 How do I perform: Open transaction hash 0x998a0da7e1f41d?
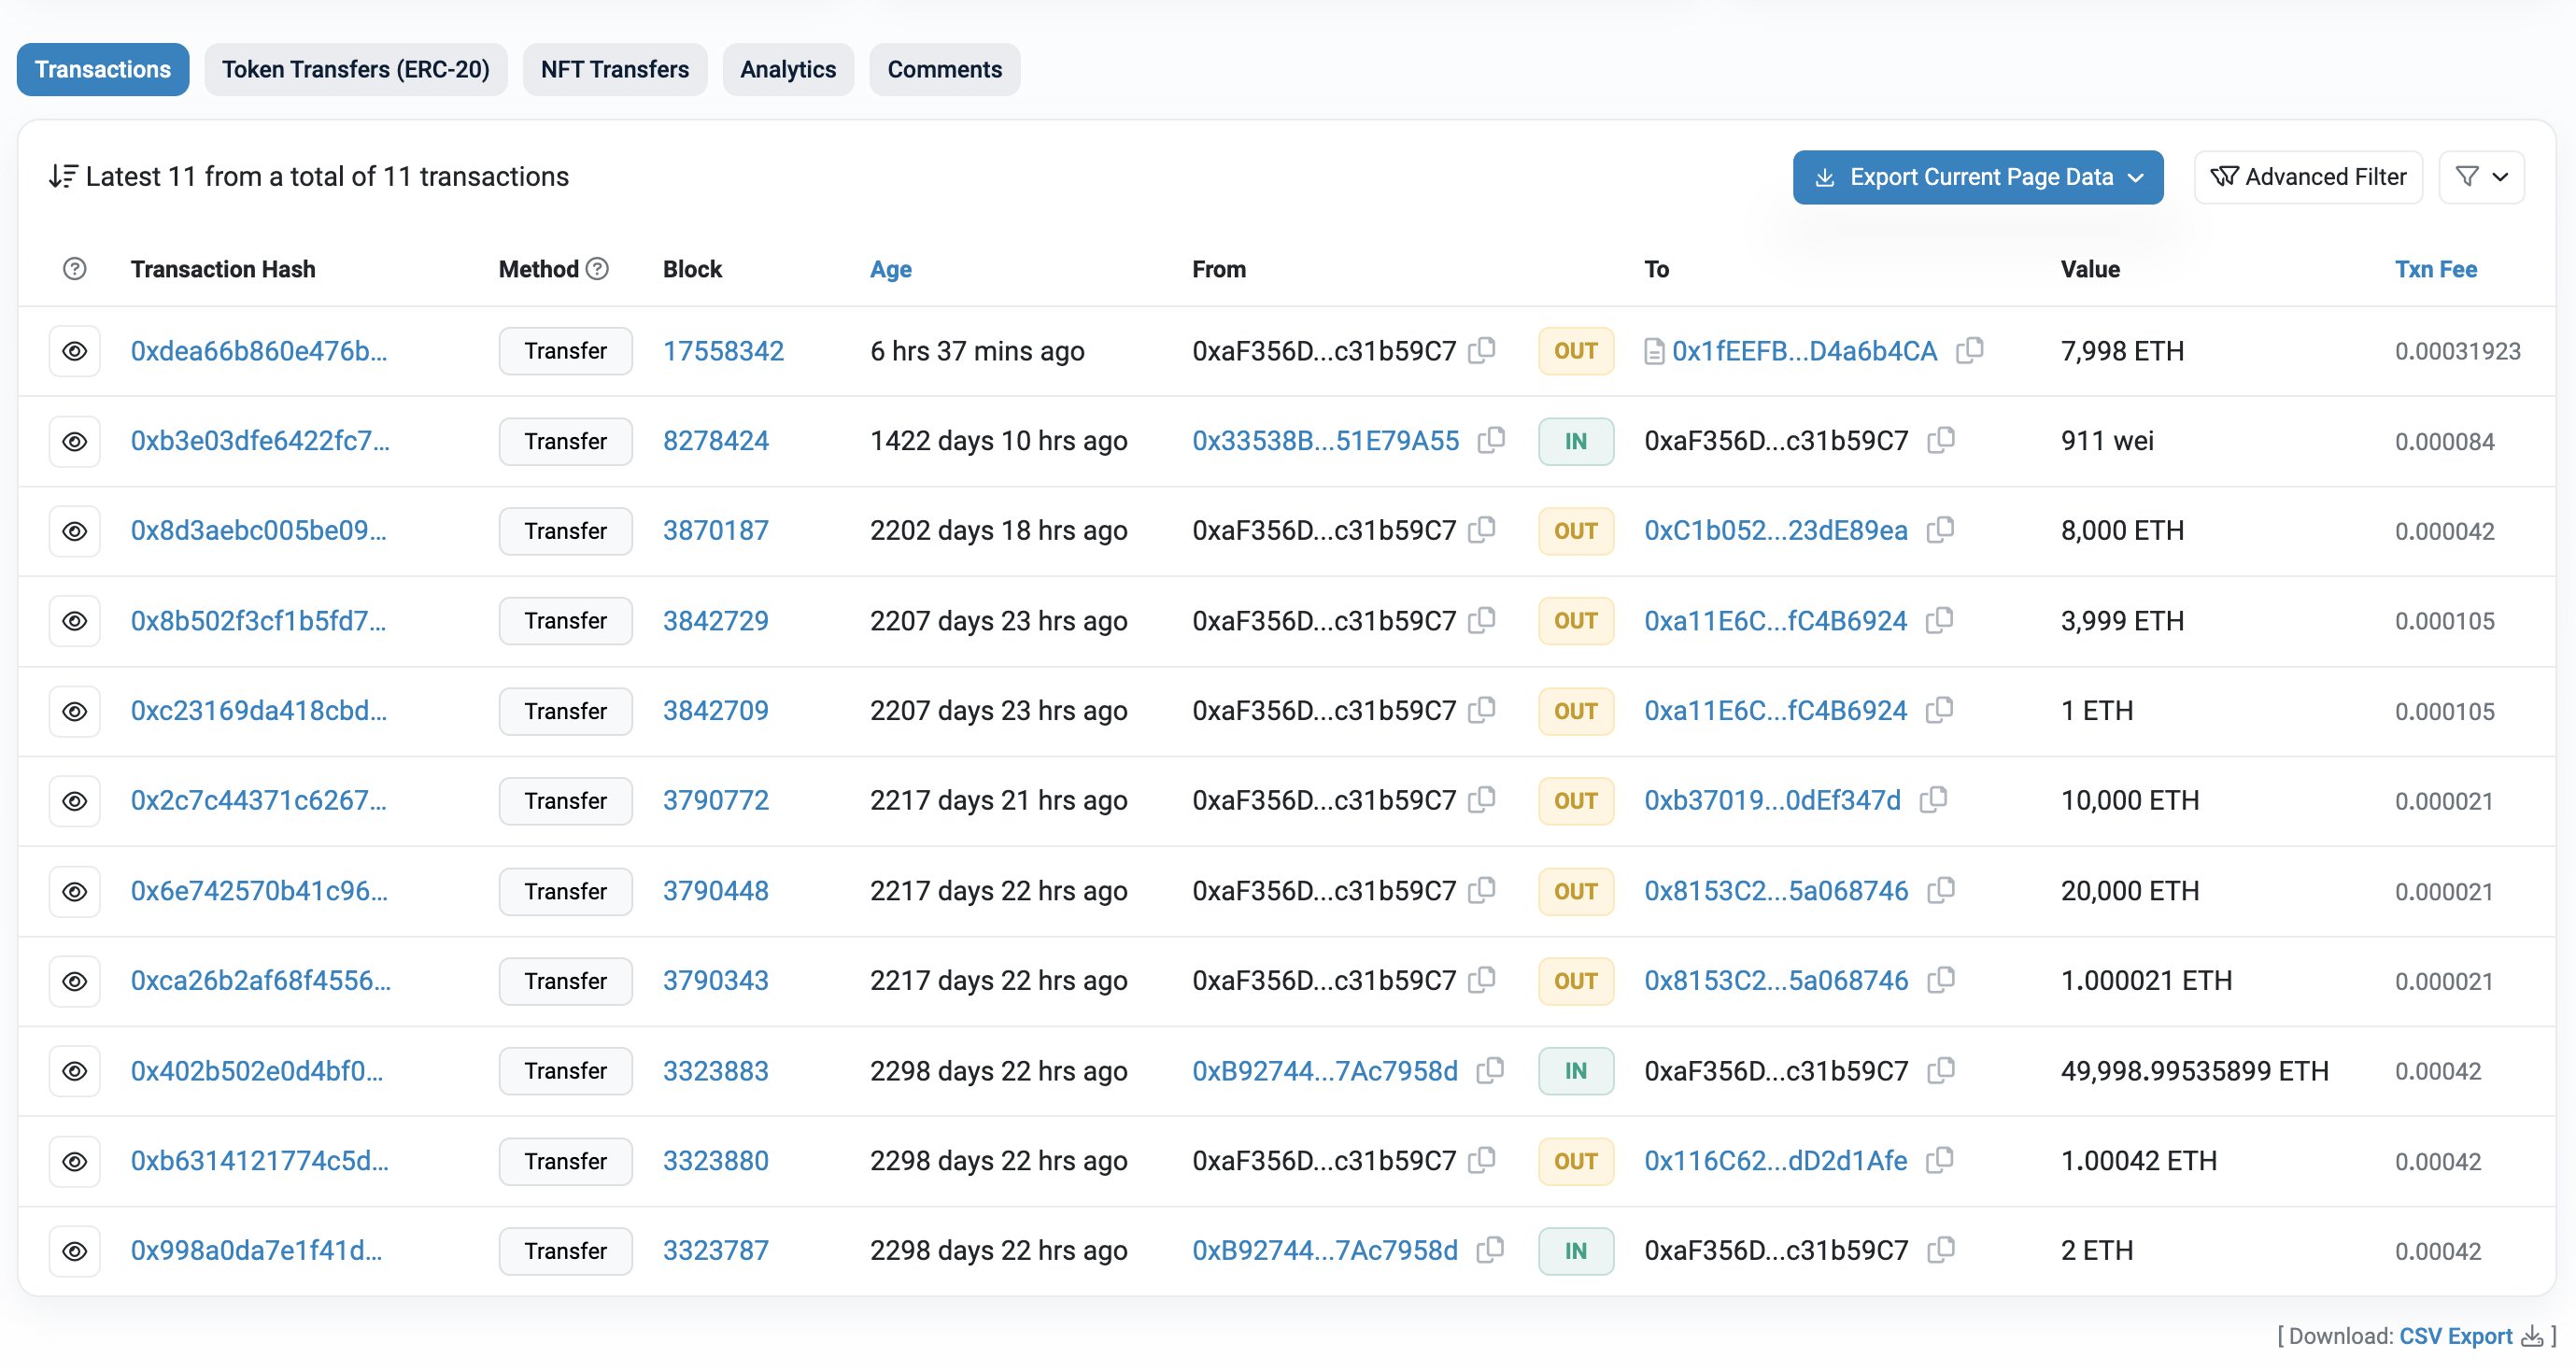pos(256,1251)
